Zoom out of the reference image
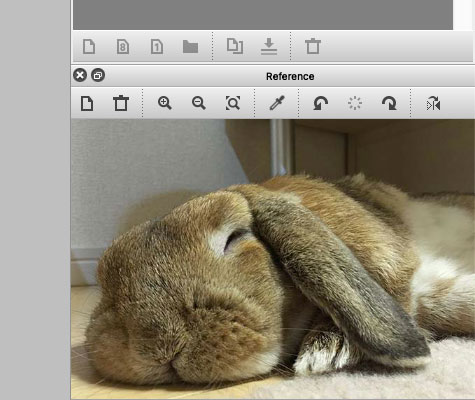The height and width of the screenshot is (400, 475). [199, 103]
